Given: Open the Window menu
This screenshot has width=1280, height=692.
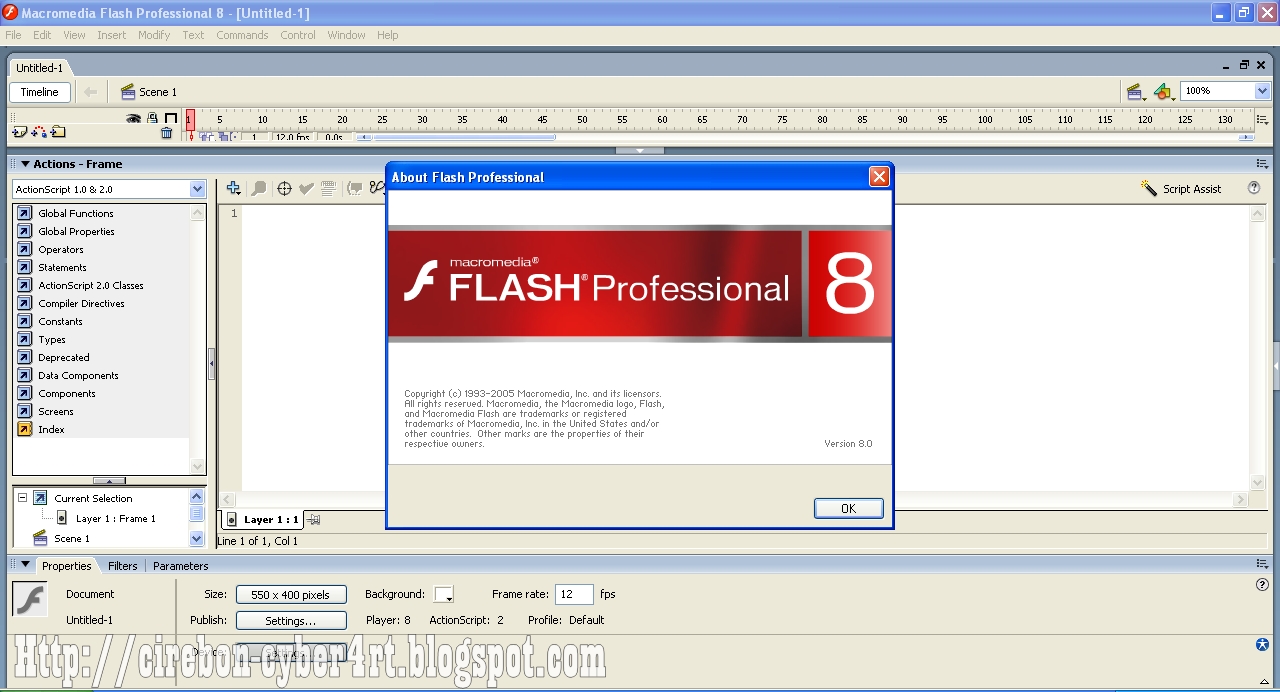Looking at the screenshot, I should coord(346,35).
